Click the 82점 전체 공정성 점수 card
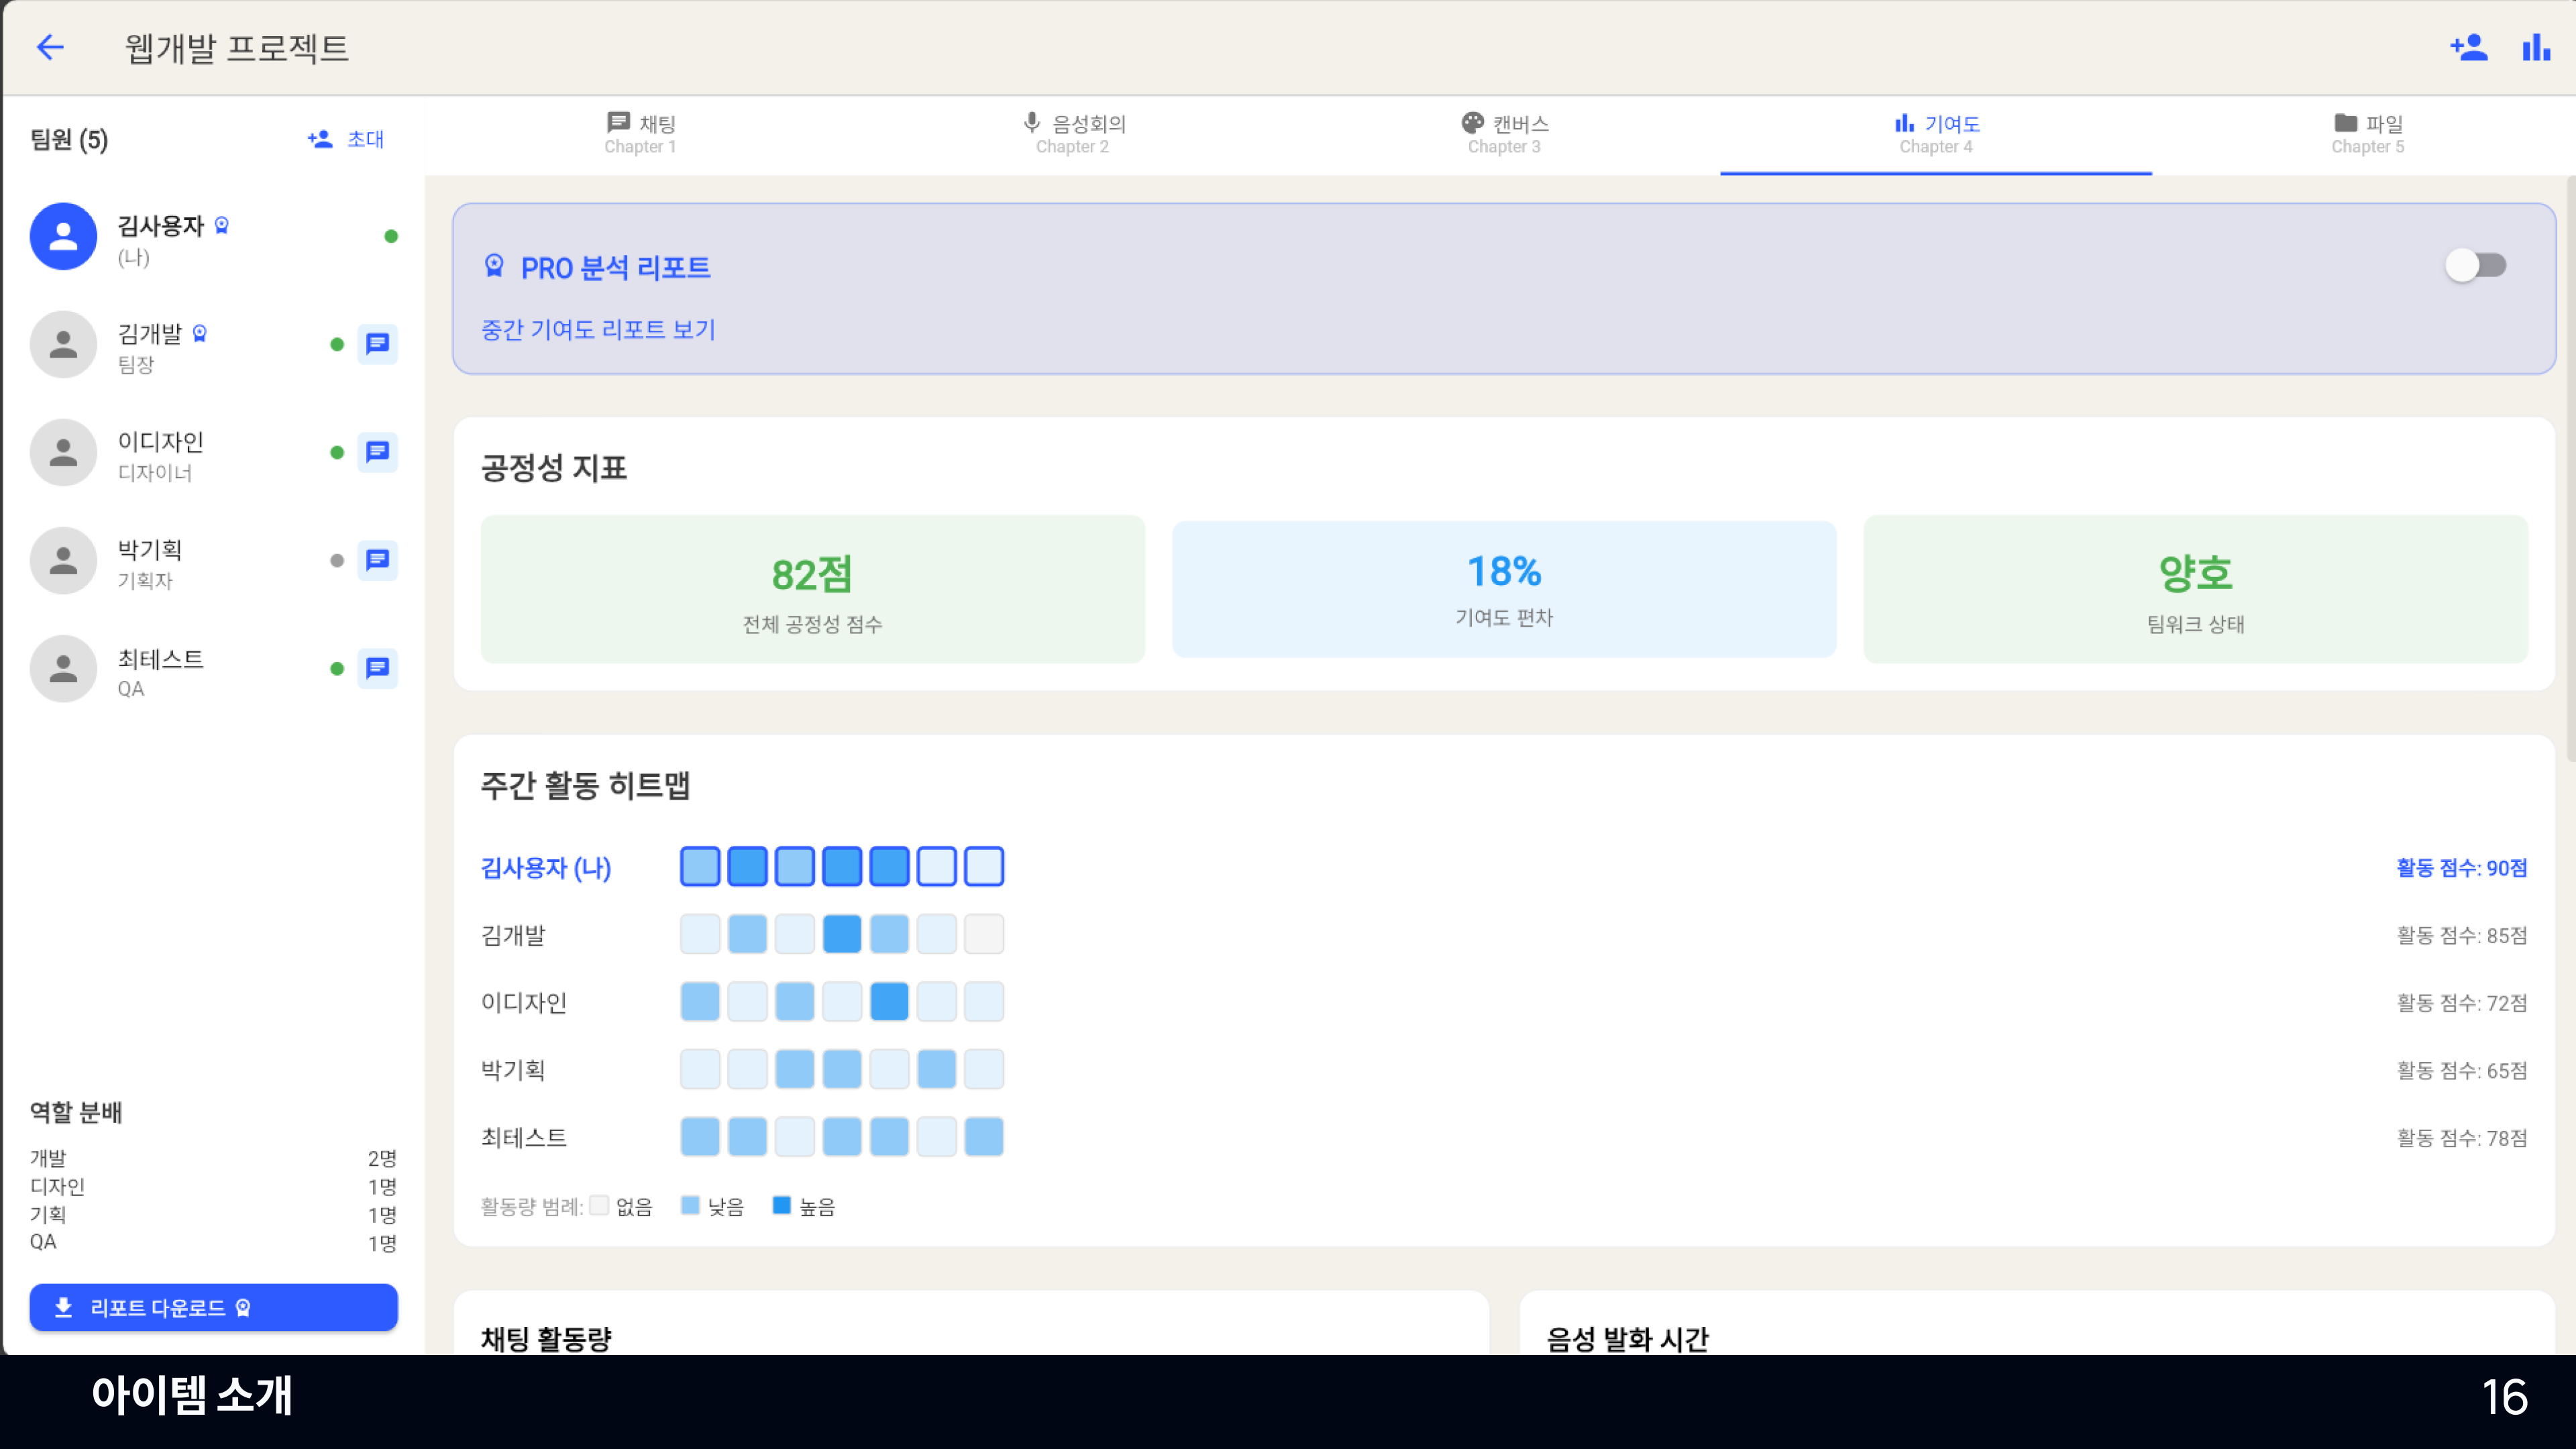 [x=812, y=590]
